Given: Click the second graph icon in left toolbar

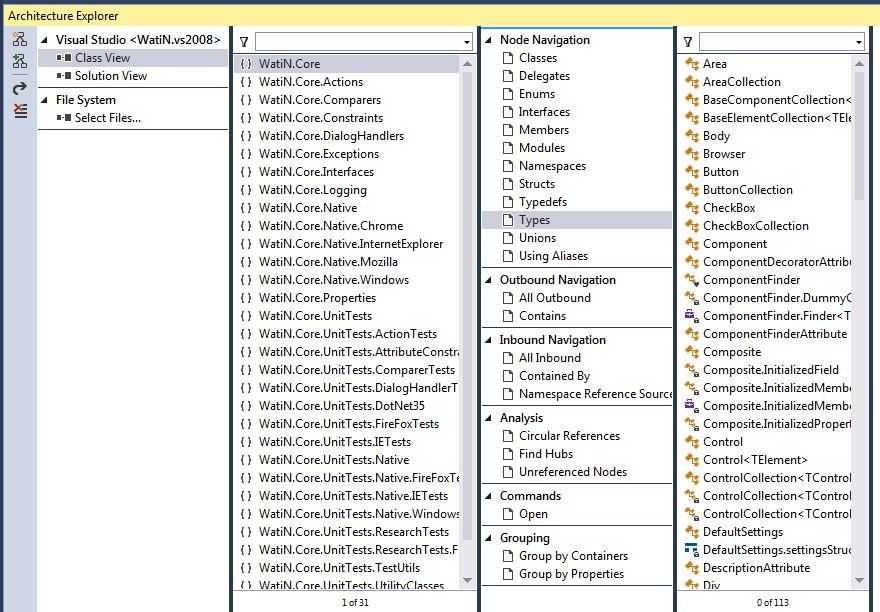Looking at the screenshot, I should coord(20,61).
